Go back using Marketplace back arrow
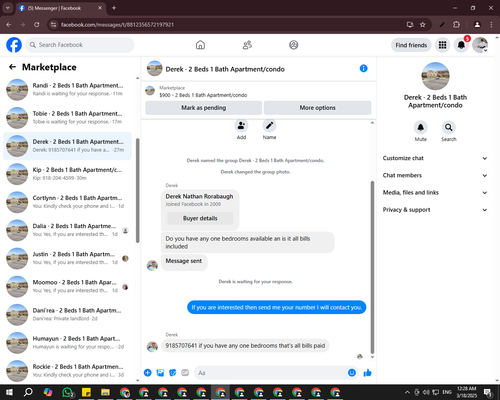The image size is (500, 400). coord(13,67)
